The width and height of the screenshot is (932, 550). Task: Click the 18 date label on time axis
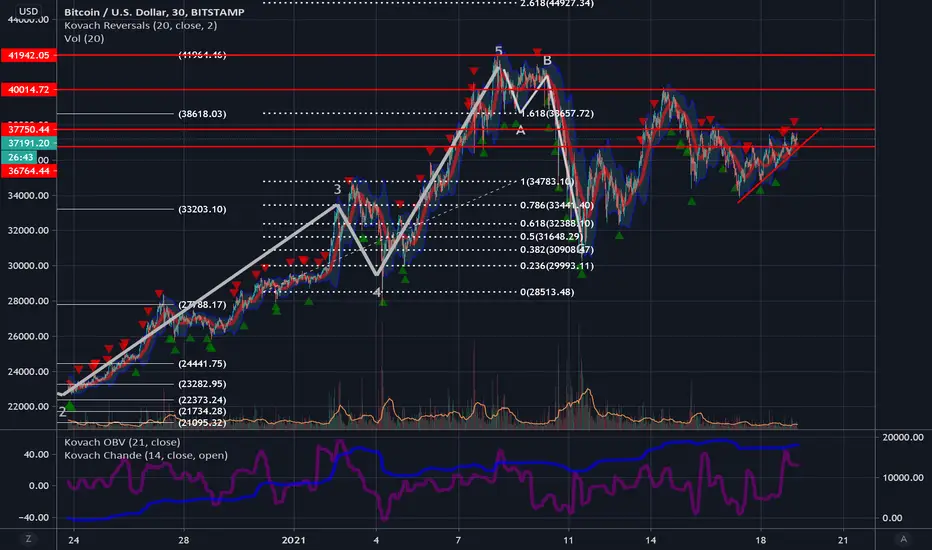tap(761, 540)
